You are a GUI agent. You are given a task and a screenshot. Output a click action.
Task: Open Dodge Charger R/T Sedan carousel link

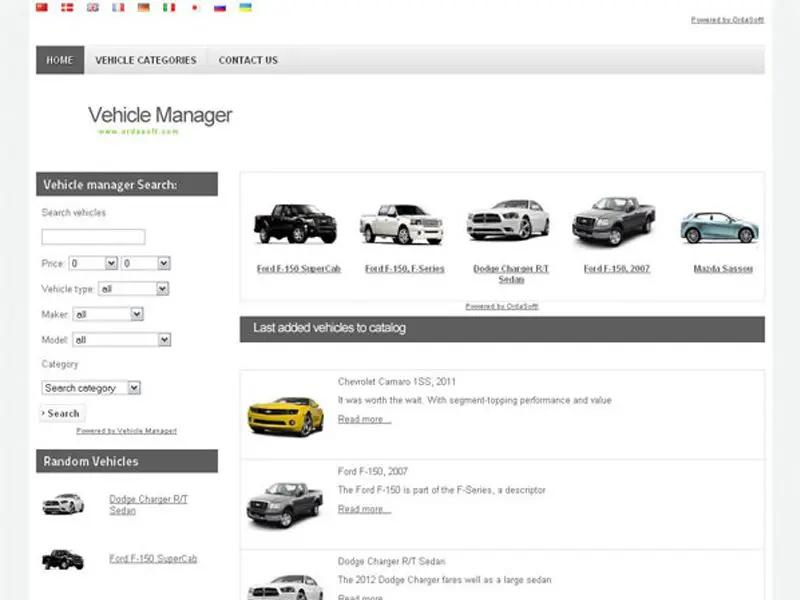click(511, 274)
